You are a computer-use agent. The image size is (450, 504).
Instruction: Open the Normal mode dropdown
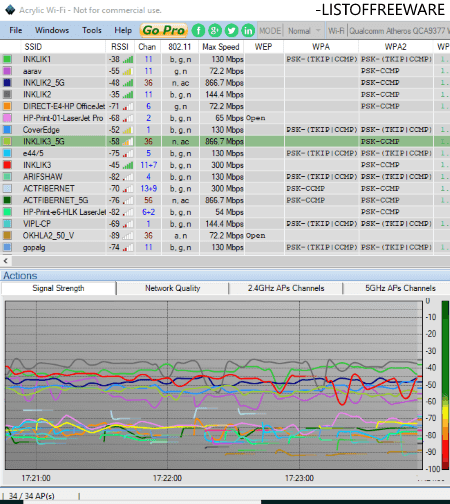304,31
